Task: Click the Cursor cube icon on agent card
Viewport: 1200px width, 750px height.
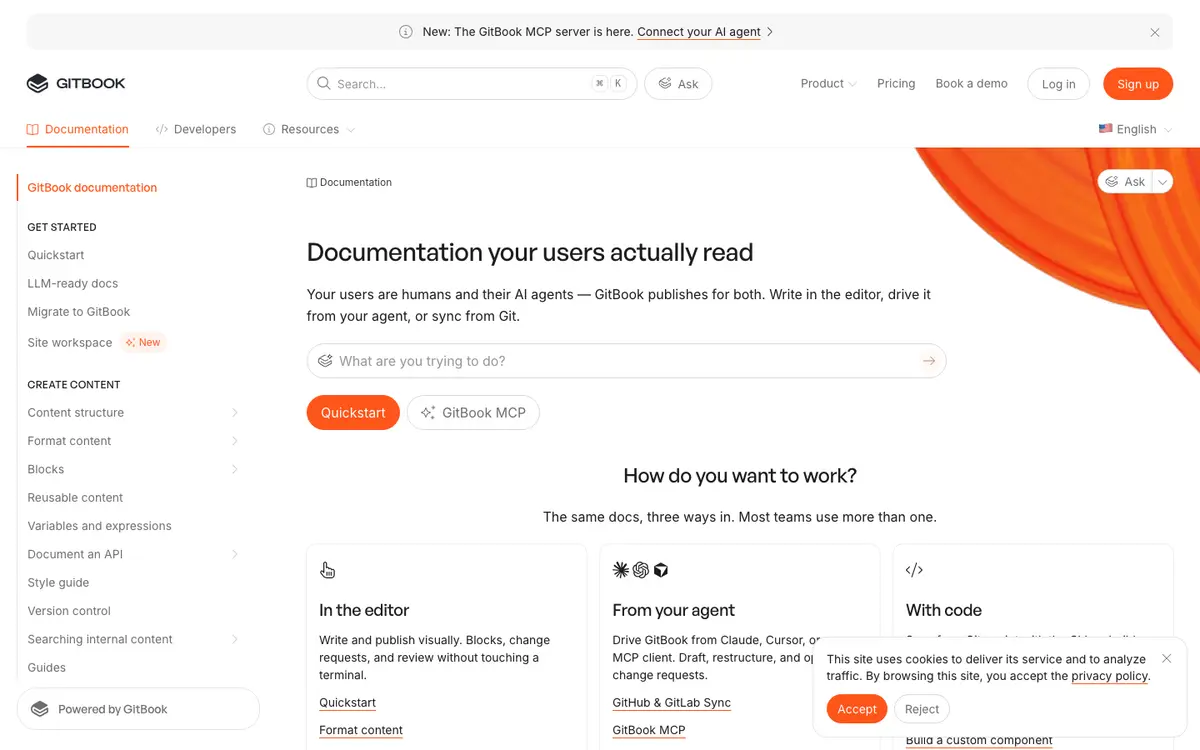Action: [661, 570]
